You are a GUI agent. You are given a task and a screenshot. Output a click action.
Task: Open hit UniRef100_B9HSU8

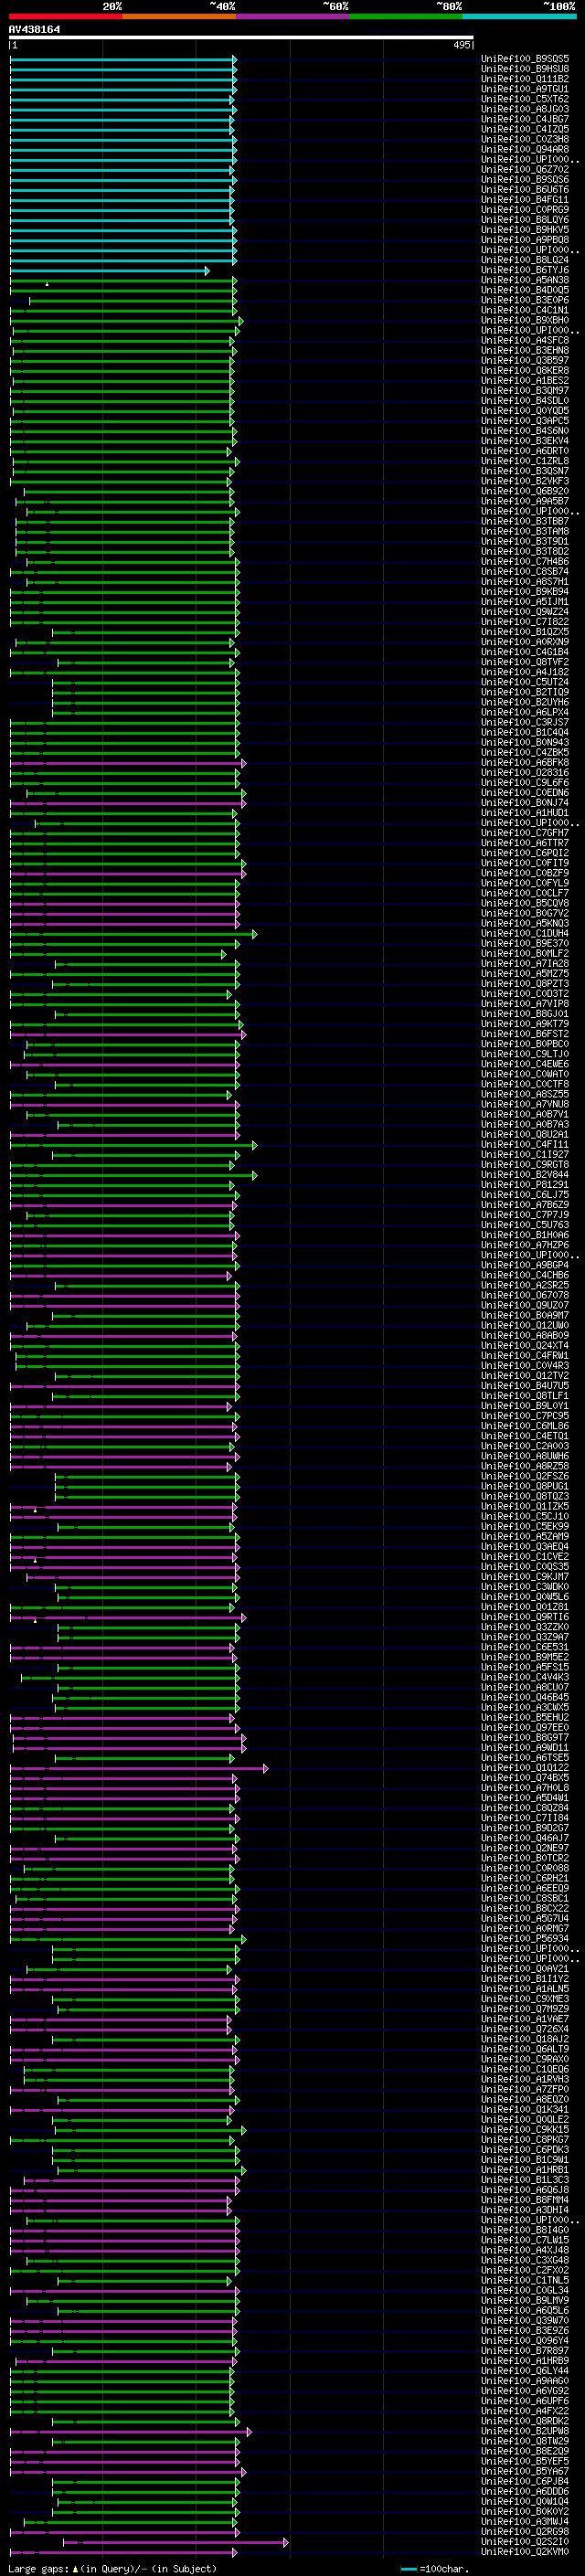(525, 69)
